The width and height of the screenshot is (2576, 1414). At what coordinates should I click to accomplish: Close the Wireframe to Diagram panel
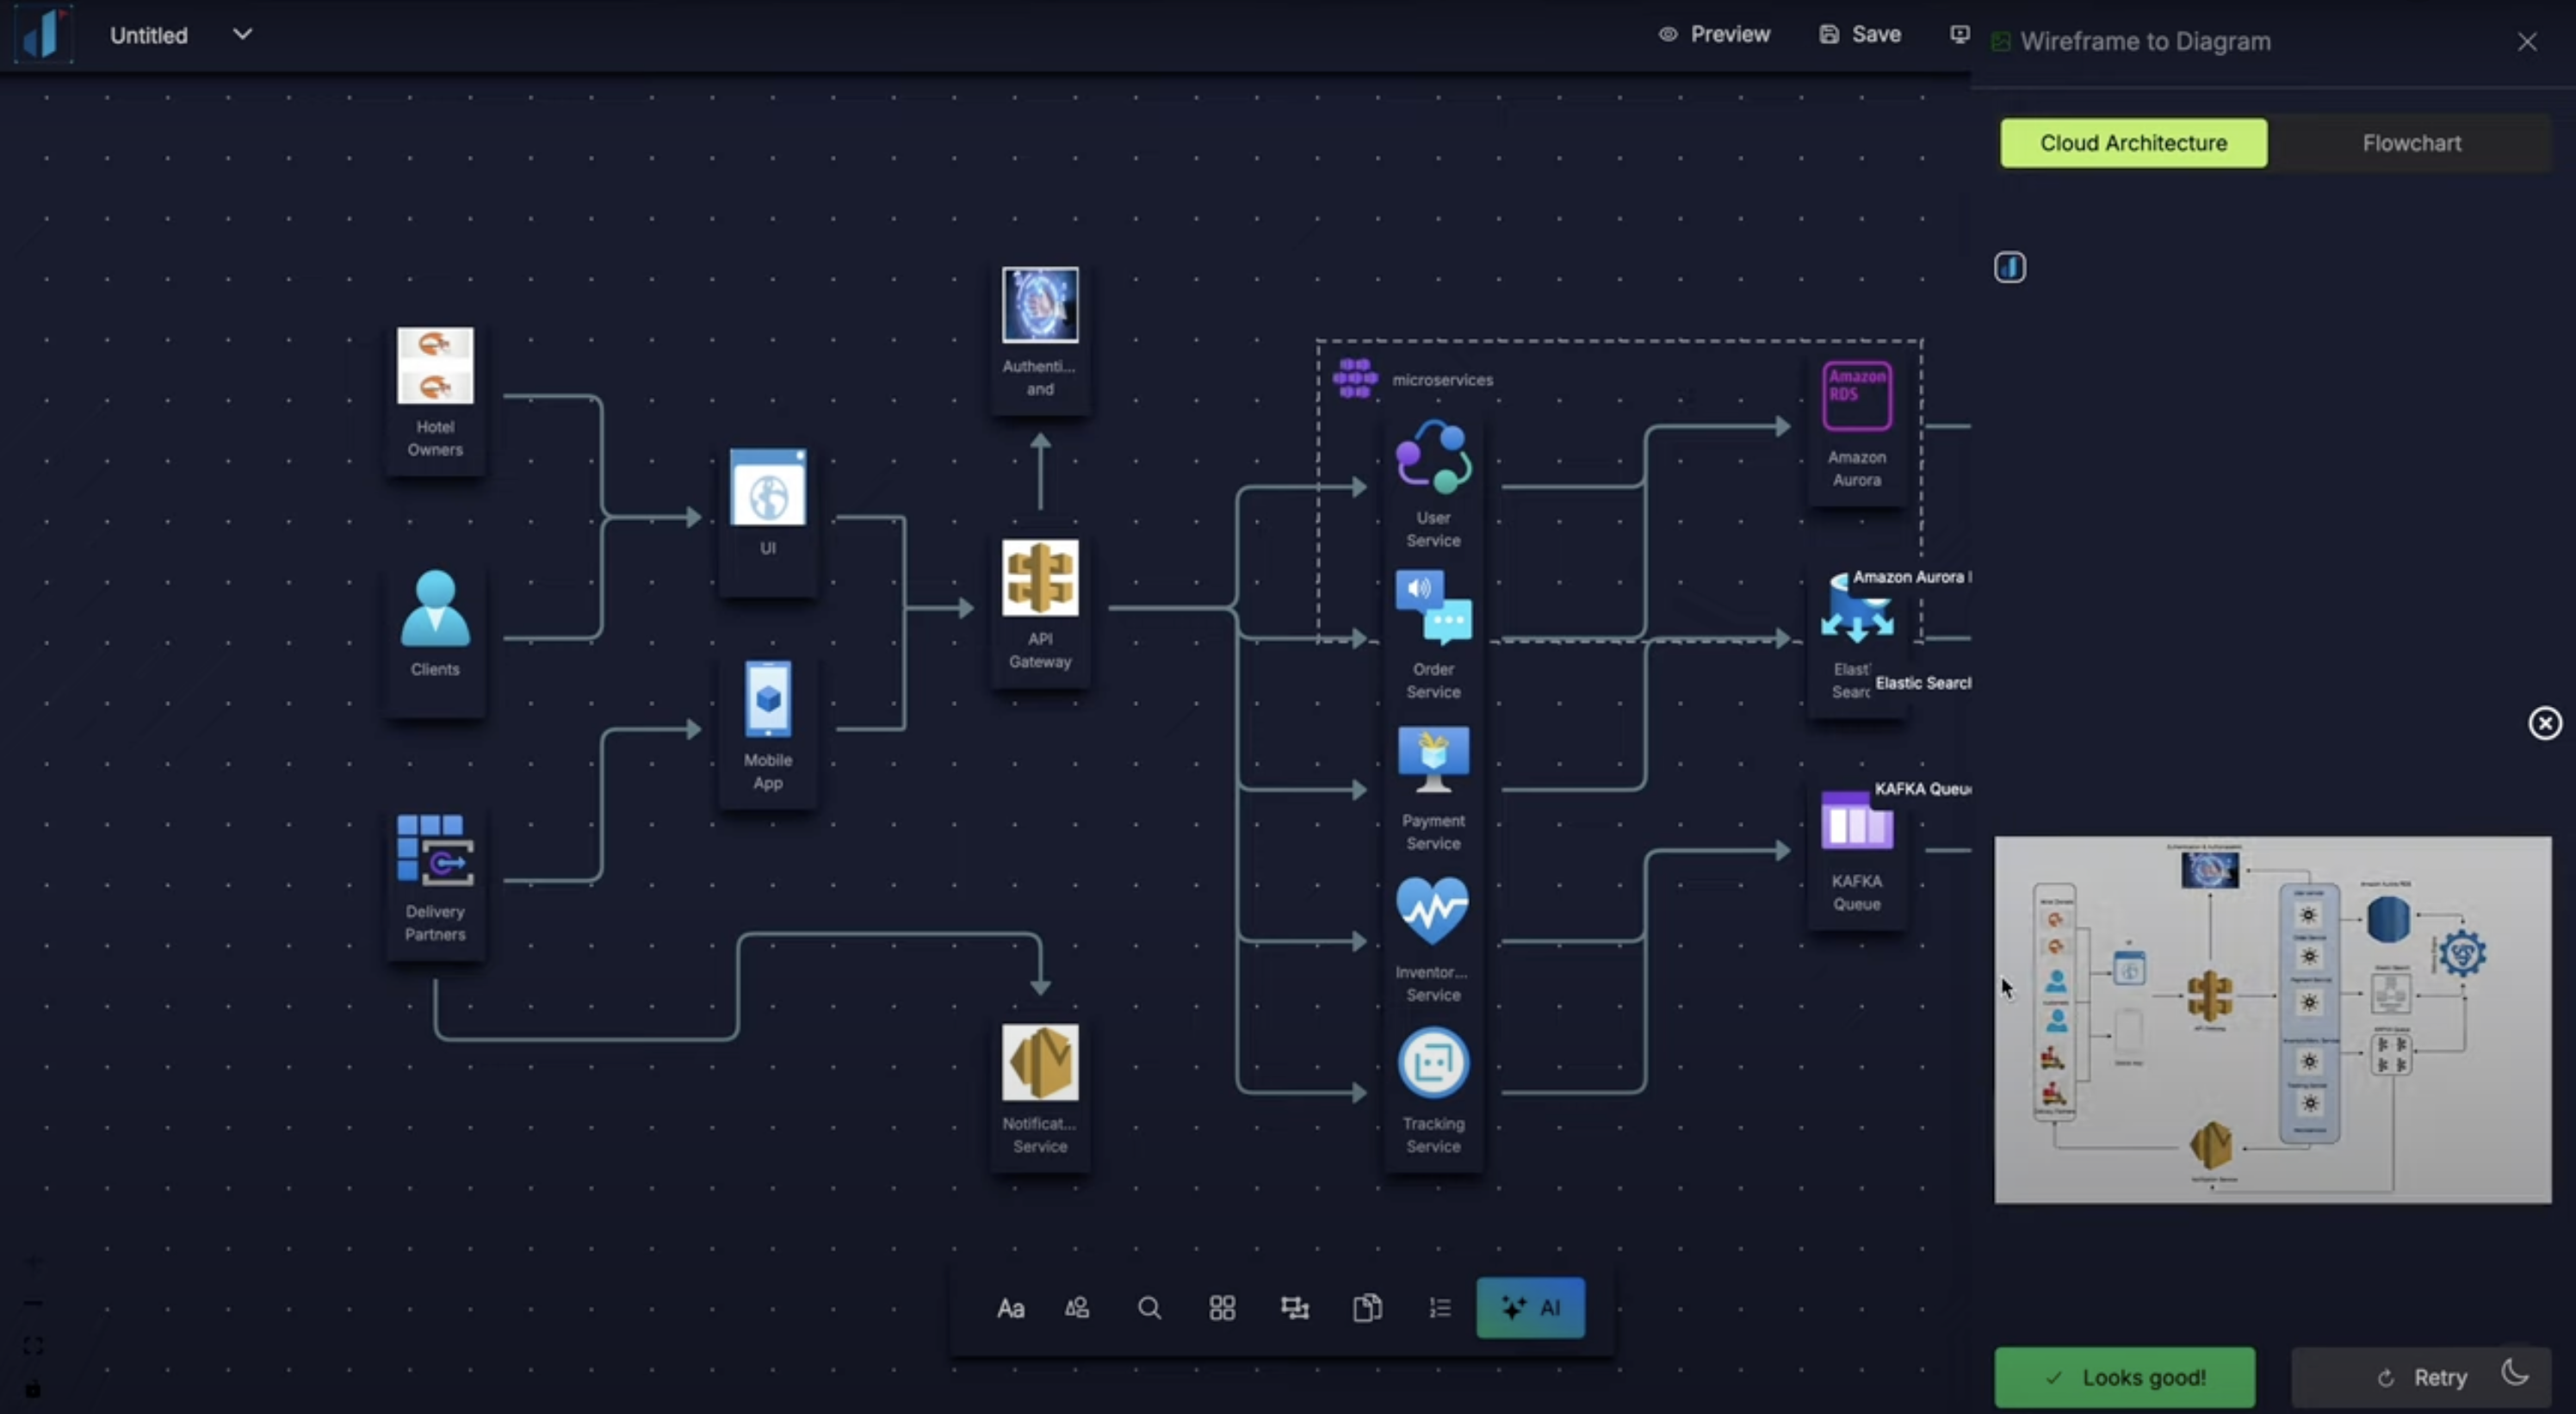point(2527,42)
